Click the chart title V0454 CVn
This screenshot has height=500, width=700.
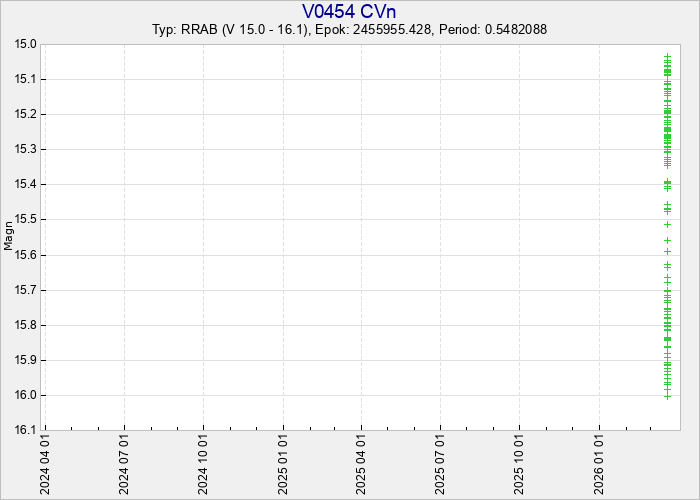tap(349, 11)
